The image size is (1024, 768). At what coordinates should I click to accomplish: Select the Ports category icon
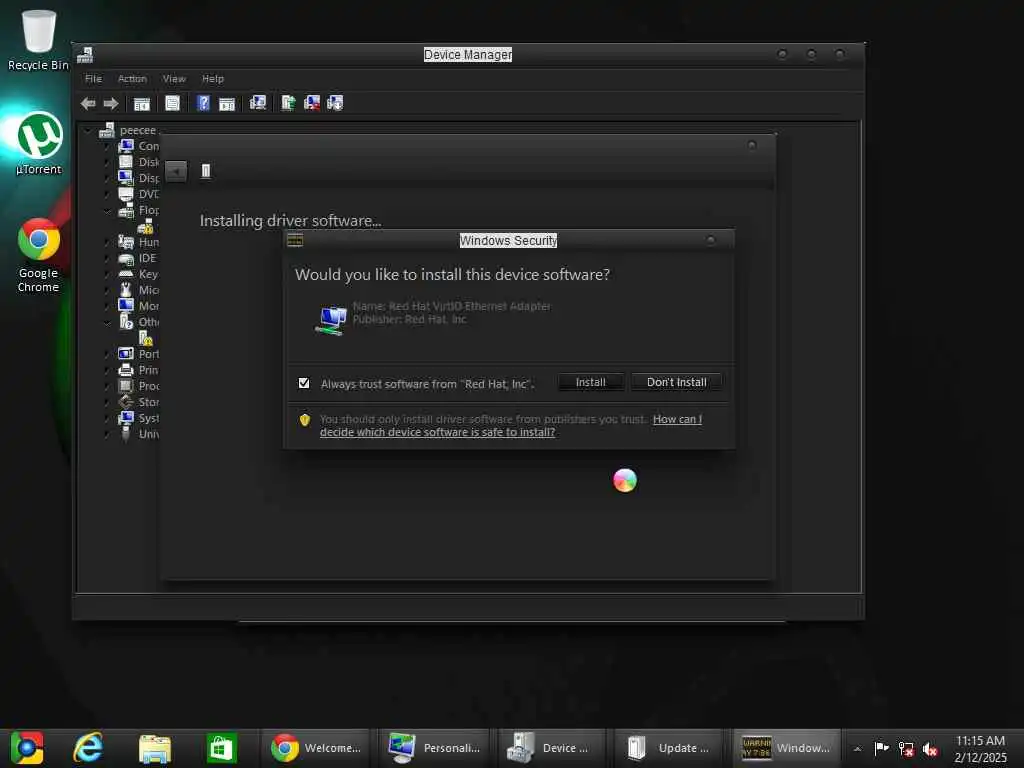pos(126,354)
